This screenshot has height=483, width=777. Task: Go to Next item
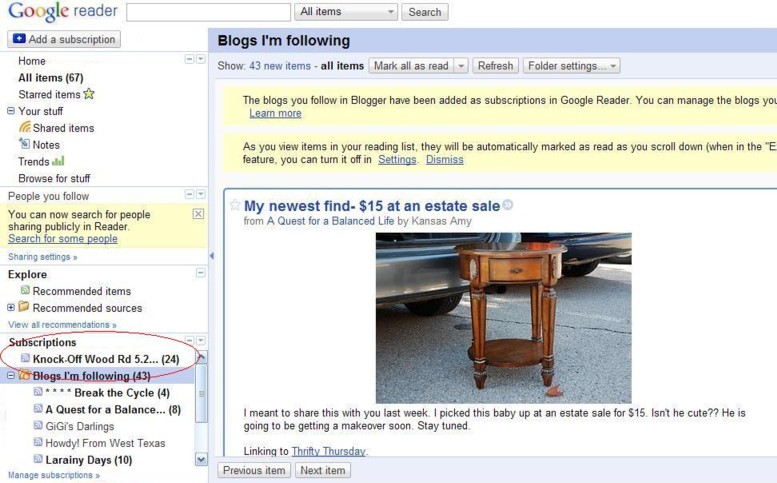click(323, 470)
